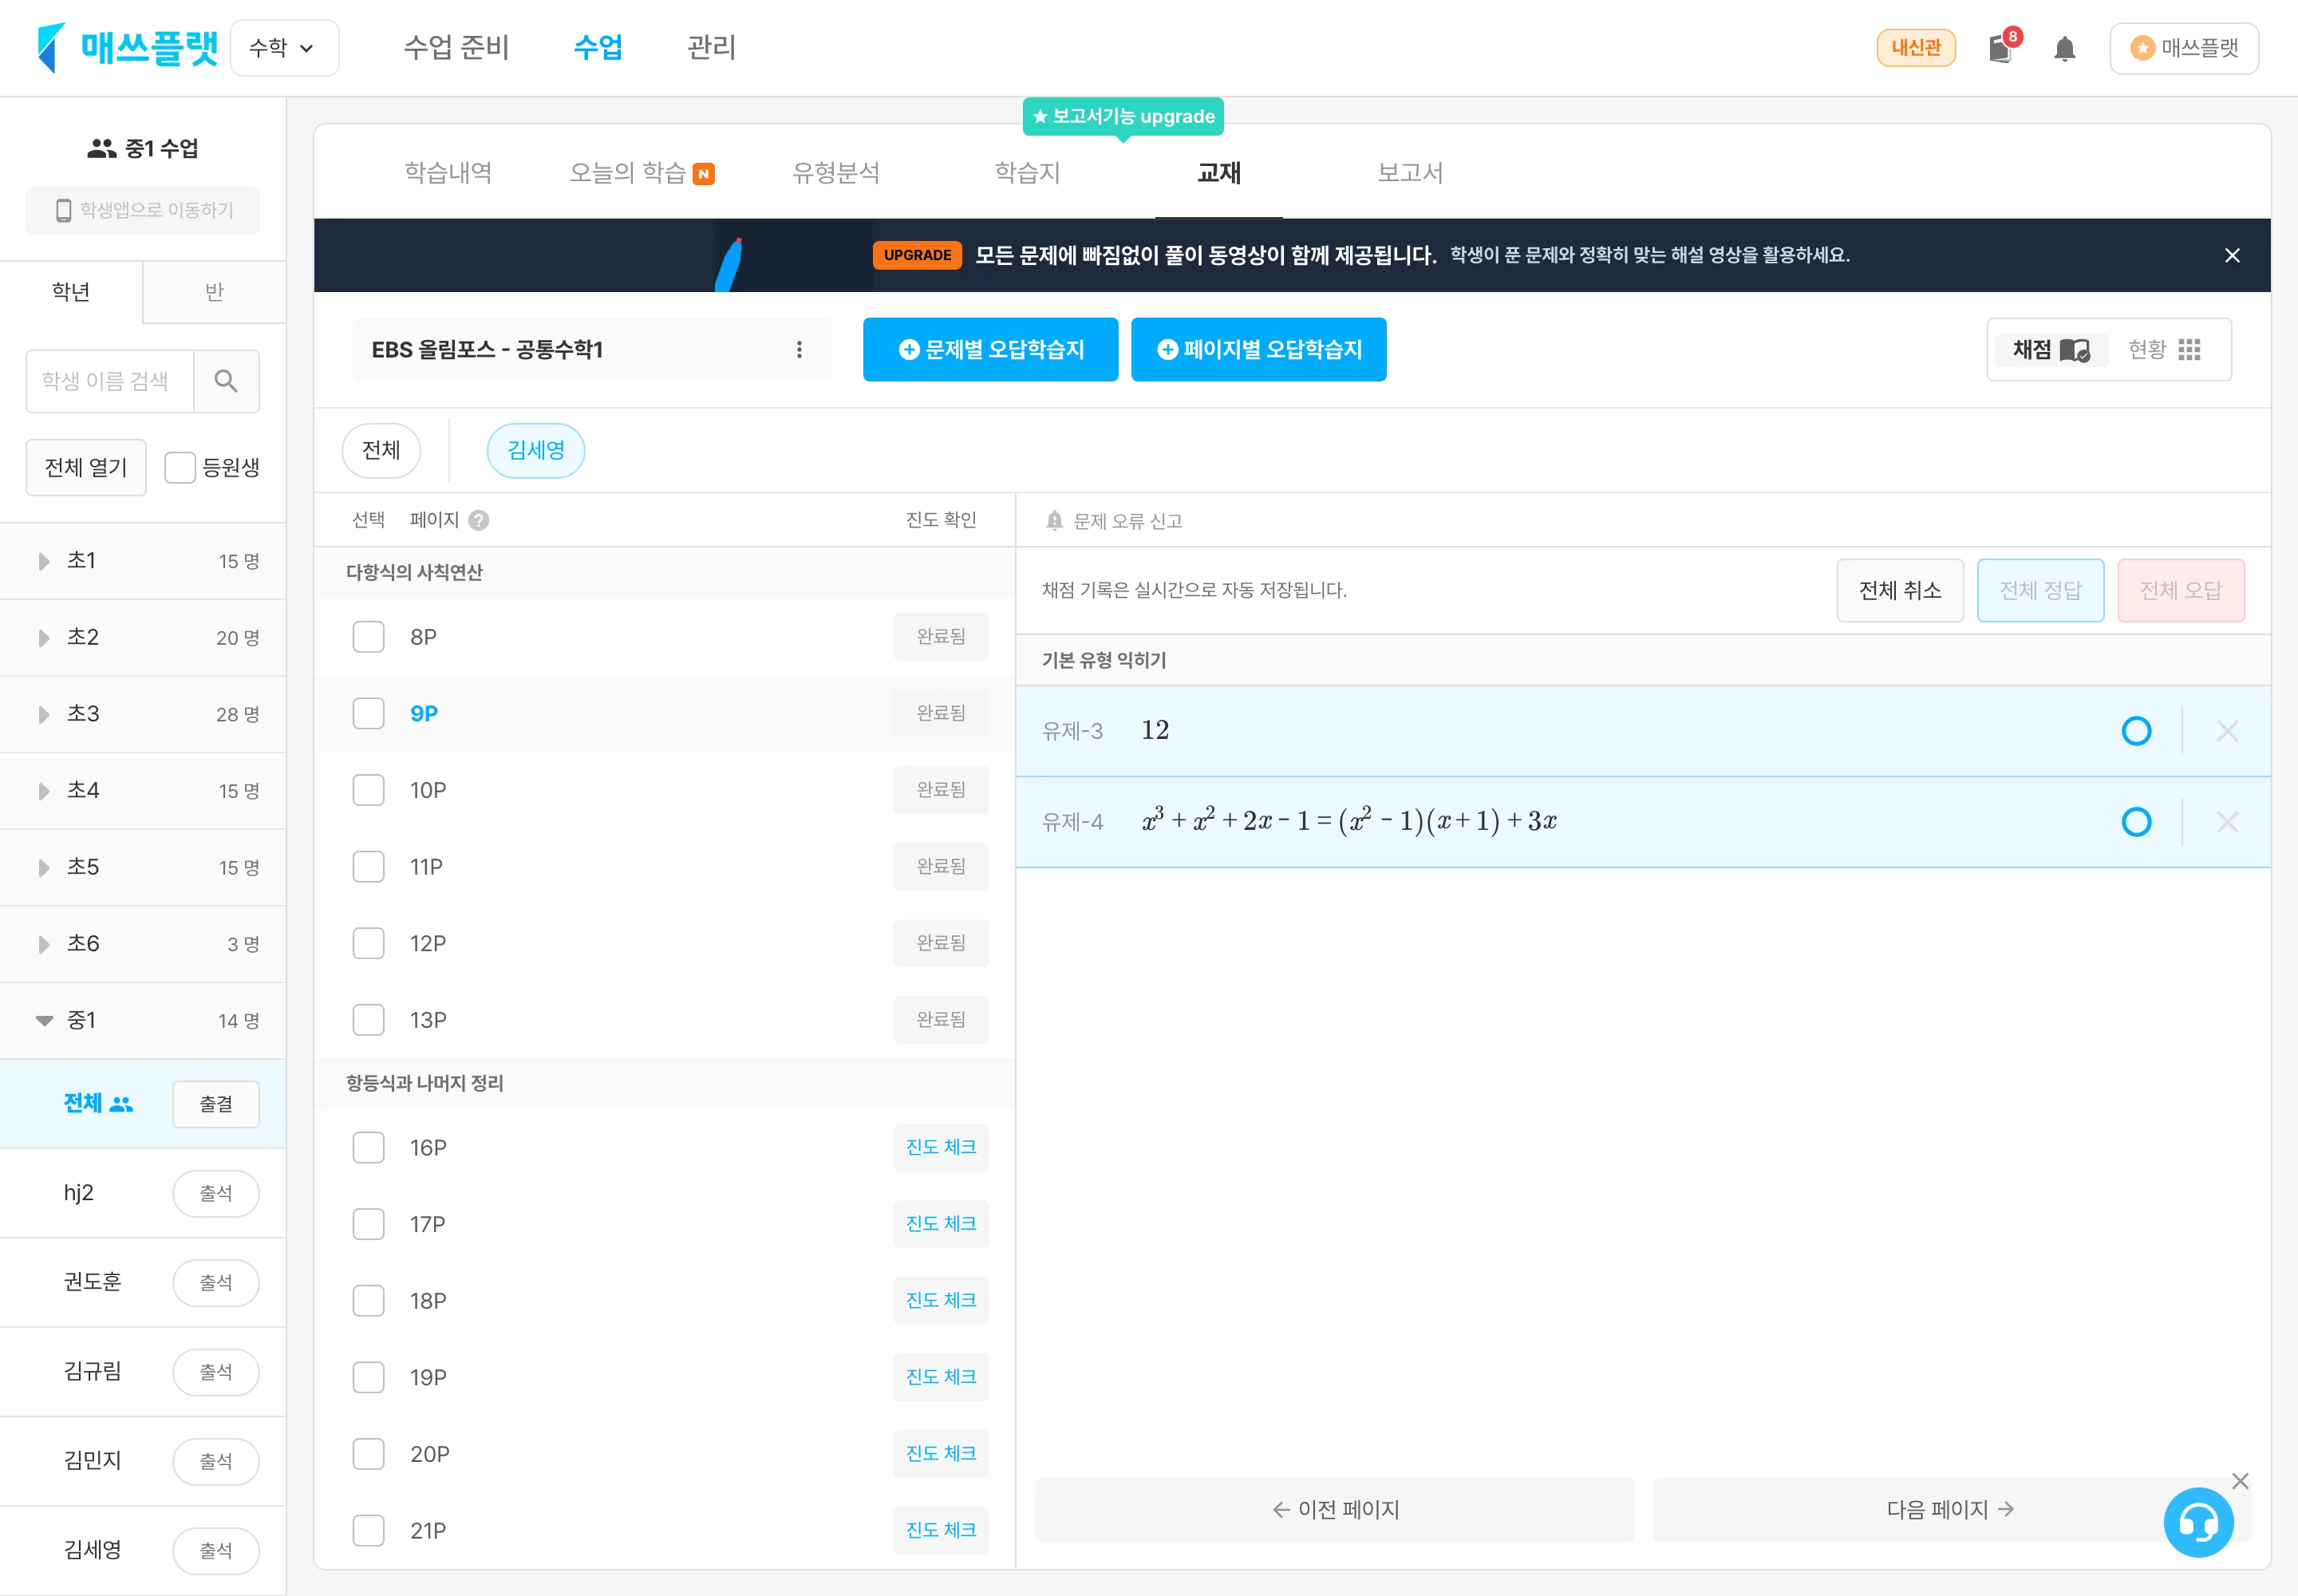2298x1596 pixels.
Task: Check the 11P page checkbox
Action: coord(368,867)
